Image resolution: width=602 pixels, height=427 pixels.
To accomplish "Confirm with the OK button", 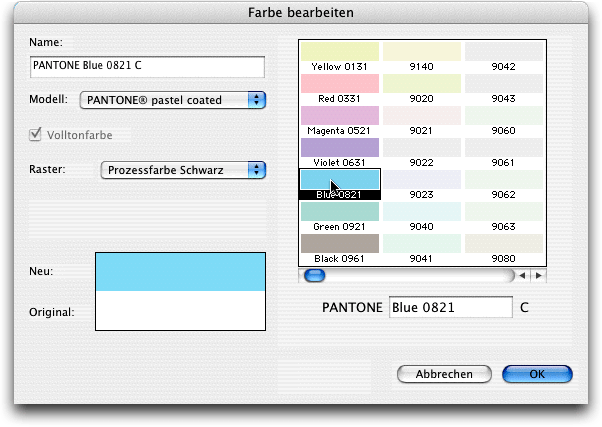I will point(537,374).
